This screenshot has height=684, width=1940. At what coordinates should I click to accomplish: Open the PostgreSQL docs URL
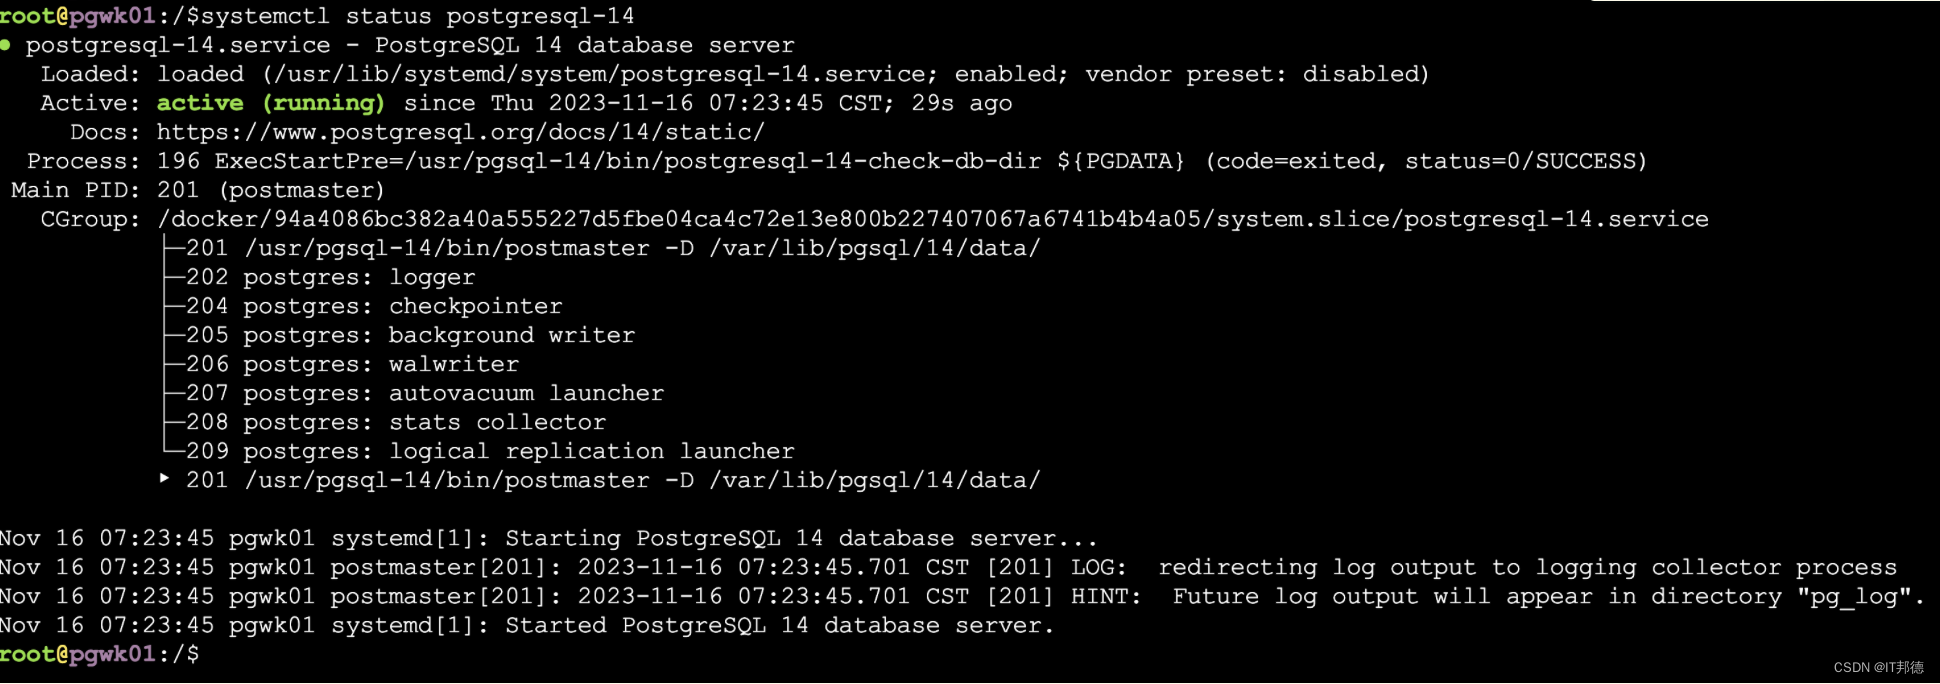461,132
